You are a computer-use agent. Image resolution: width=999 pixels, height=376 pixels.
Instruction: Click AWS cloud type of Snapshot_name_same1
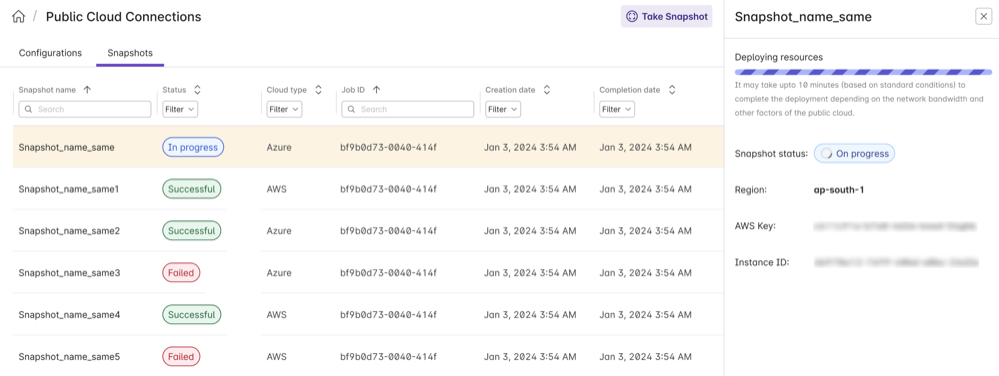pyautogui.click(x=277, y=189)
